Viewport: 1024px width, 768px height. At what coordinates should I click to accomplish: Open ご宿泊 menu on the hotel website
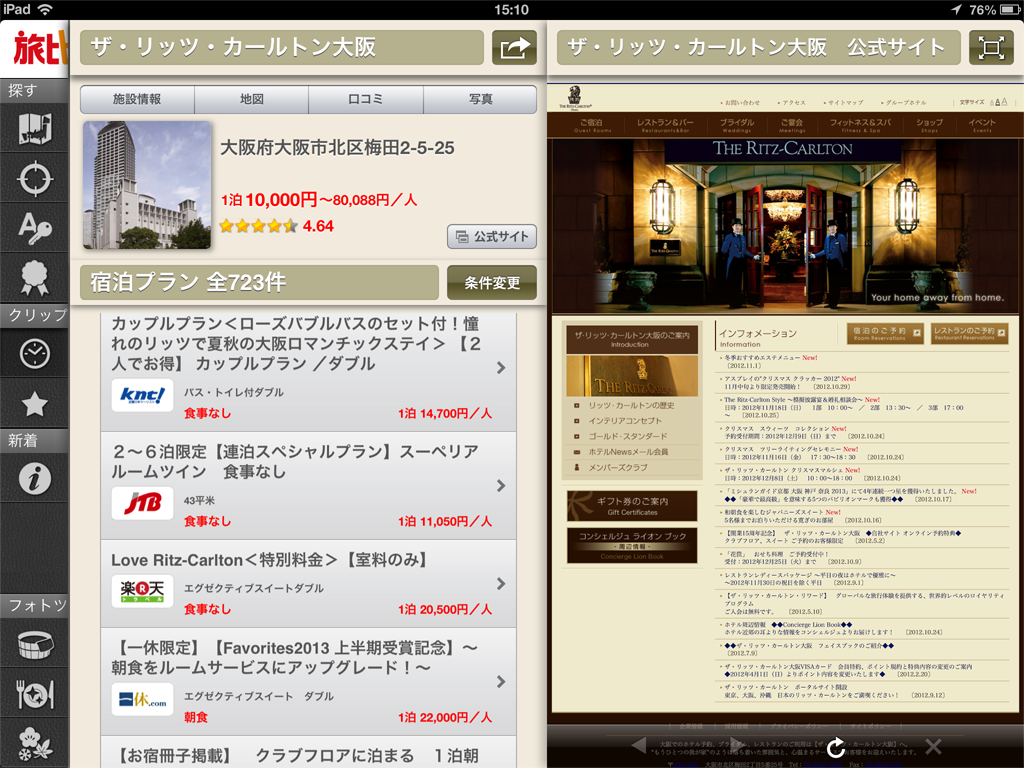coord(592,125)
